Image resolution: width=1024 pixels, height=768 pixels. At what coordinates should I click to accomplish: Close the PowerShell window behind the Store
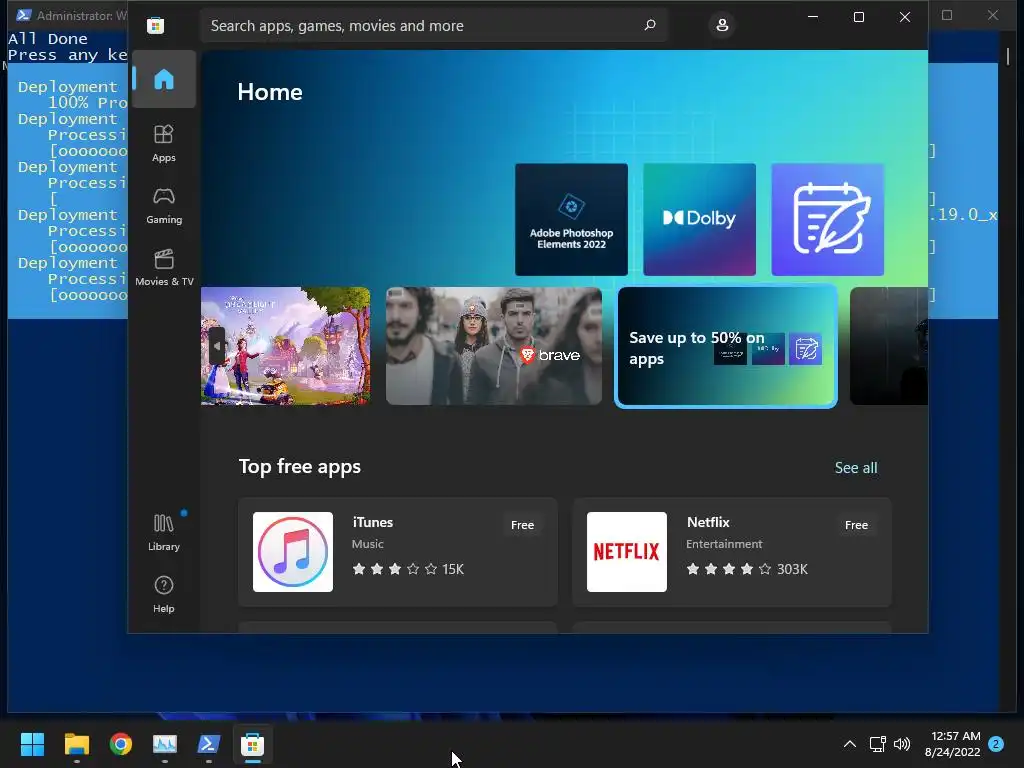[993, 15]
